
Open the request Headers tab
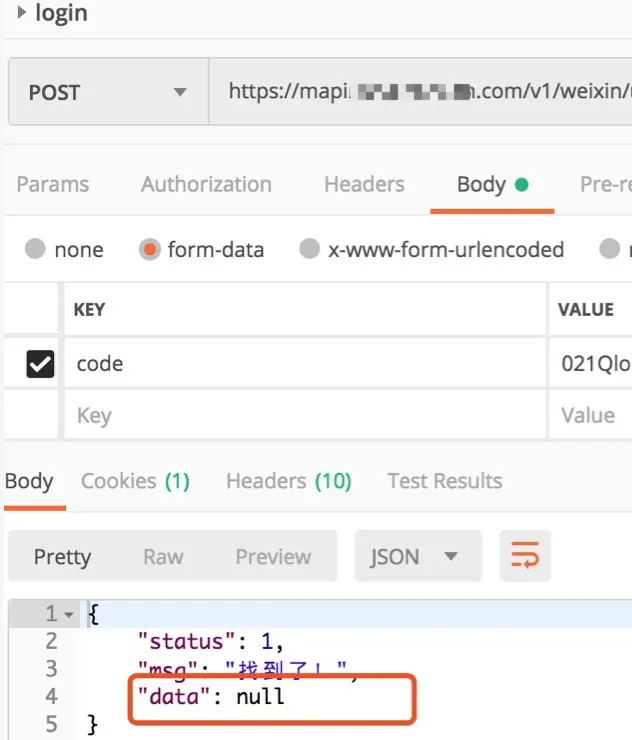[x=364, y=184]
